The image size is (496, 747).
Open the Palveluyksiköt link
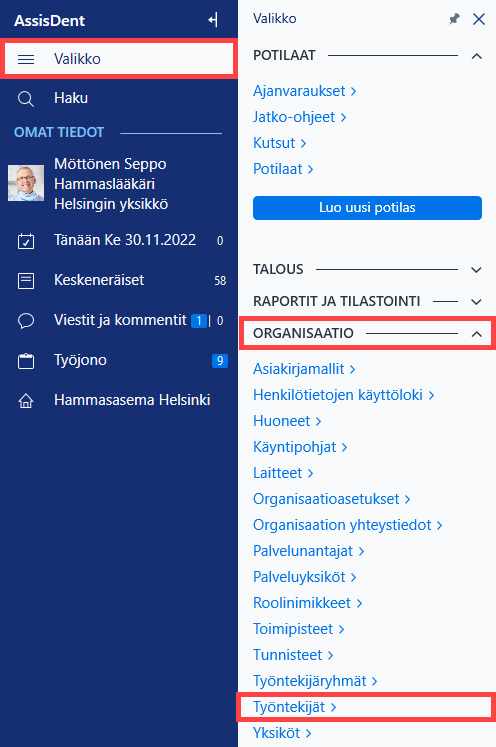(x=304, y=577)
